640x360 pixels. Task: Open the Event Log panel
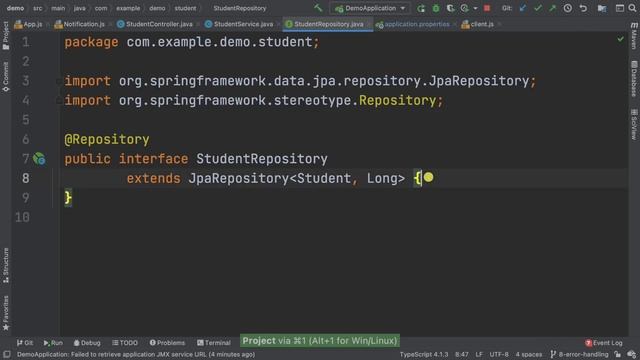click(x=604, y=343)
